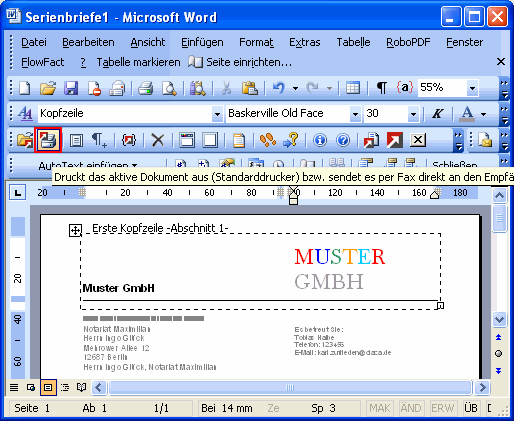The height and width of the screenshot is (421, 514).
Task: Open the Datei menu
Action: pos(34,42)
